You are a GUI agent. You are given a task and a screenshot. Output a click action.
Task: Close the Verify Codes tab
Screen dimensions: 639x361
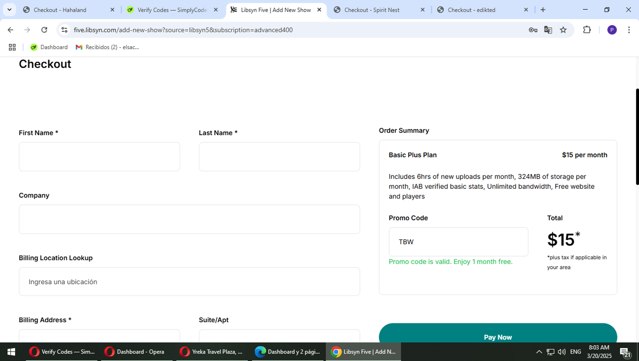click(216, 10)
